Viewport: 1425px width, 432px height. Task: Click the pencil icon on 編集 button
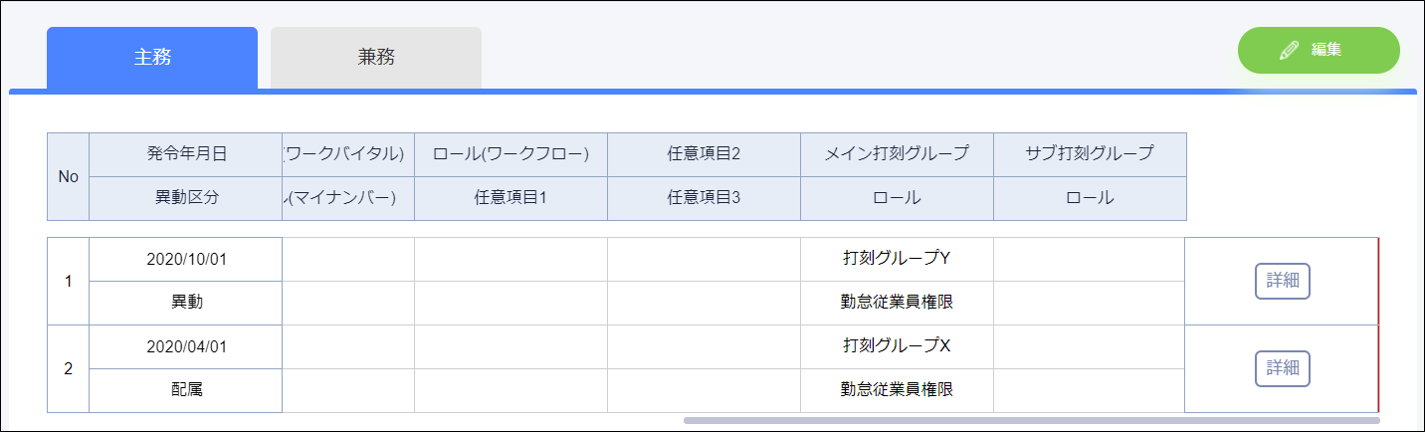tap(1289, 50)
